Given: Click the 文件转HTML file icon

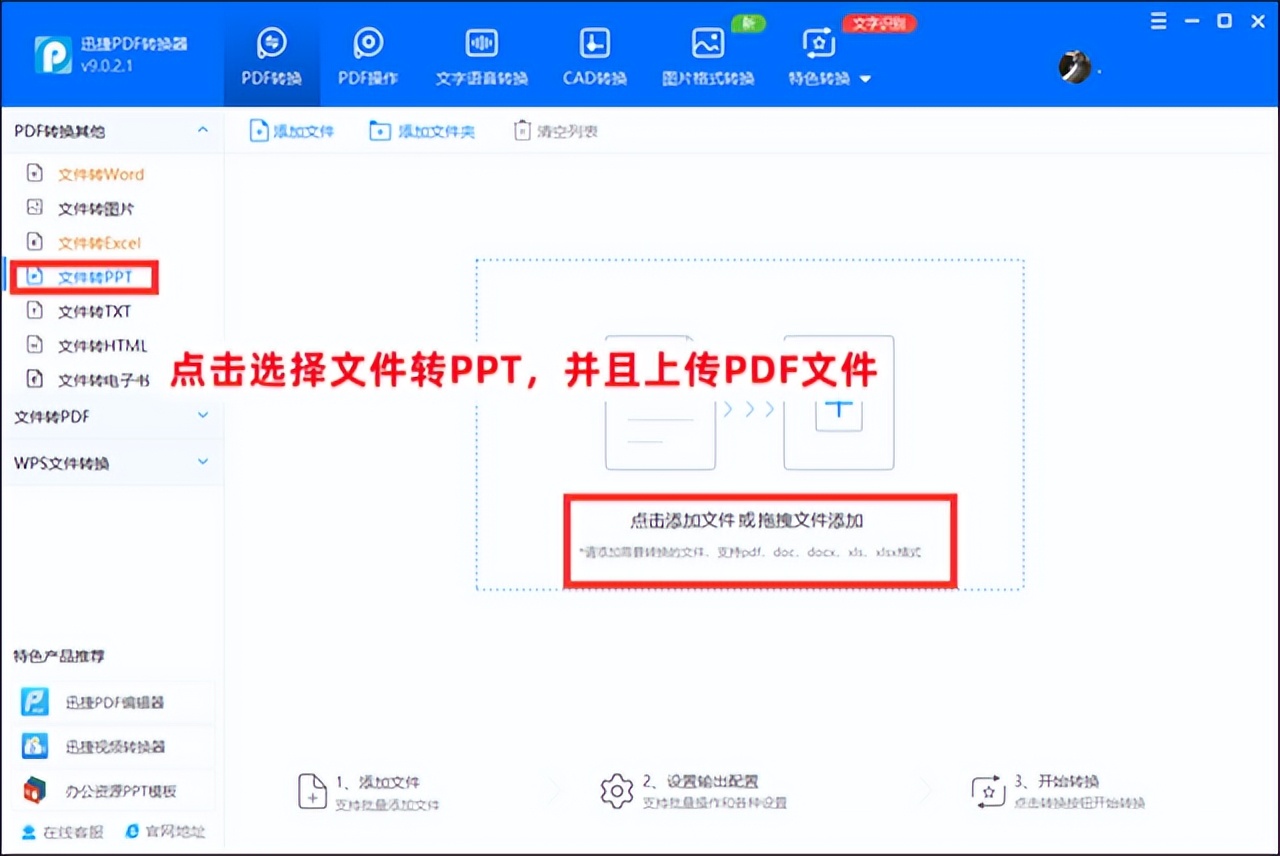Looking at the screenshot, I should pyautogui.click(x=35, y=345).
